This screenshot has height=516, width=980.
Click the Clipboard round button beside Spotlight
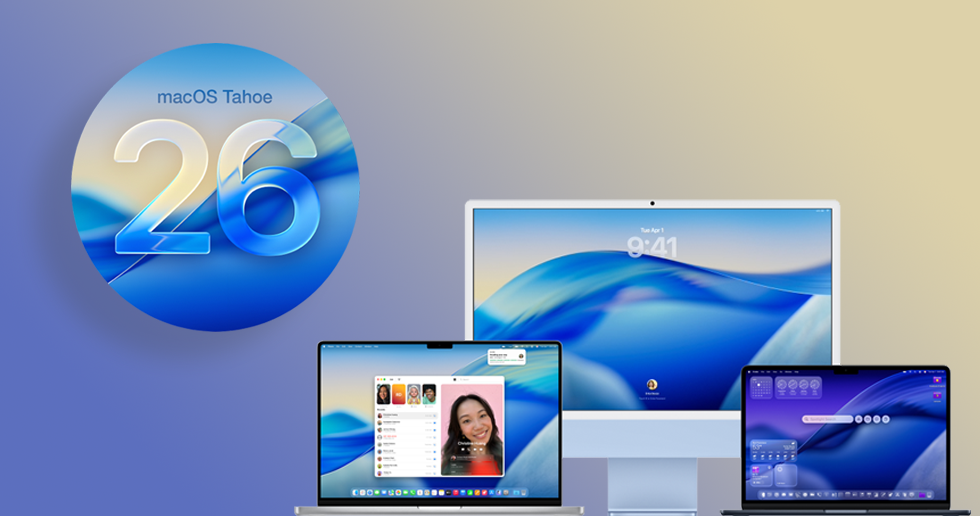click(x=886, y=419)
